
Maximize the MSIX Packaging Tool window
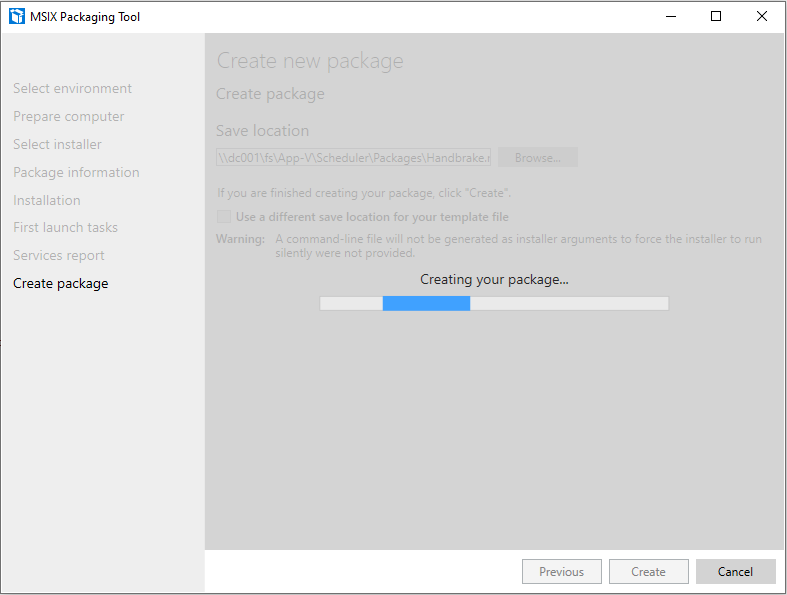(716, 16)
